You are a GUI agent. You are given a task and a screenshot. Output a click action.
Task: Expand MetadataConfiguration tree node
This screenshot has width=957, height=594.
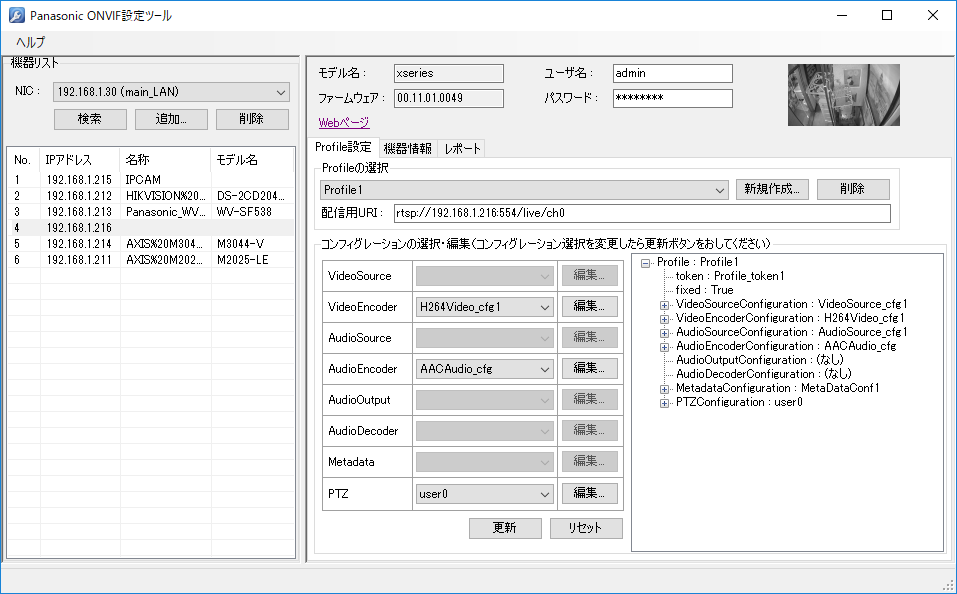click(x=664, y=389)
